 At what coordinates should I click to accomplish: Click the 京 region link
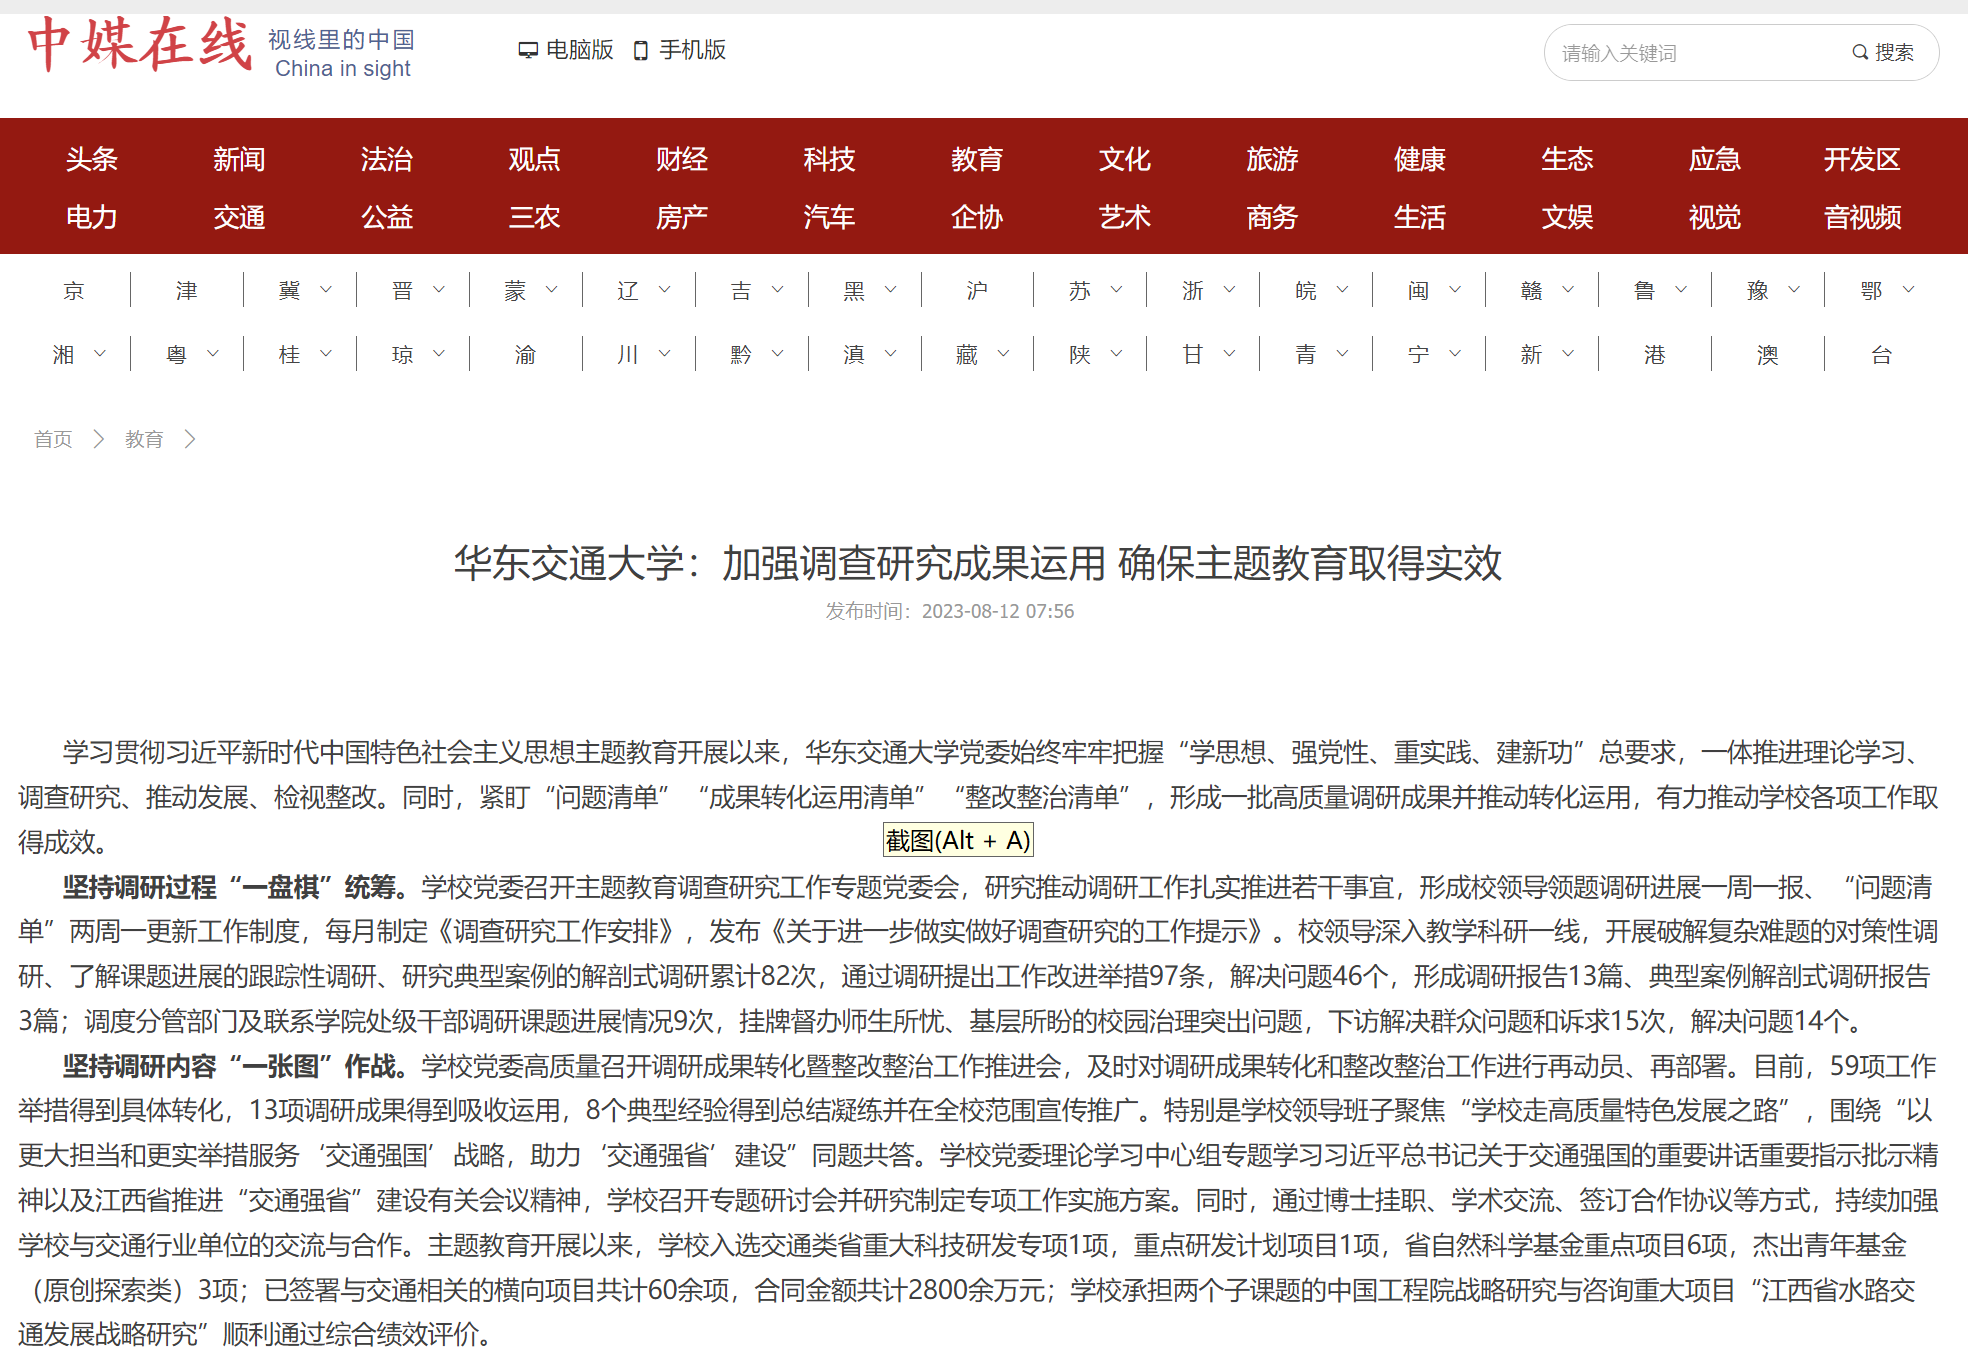point(74,291)
